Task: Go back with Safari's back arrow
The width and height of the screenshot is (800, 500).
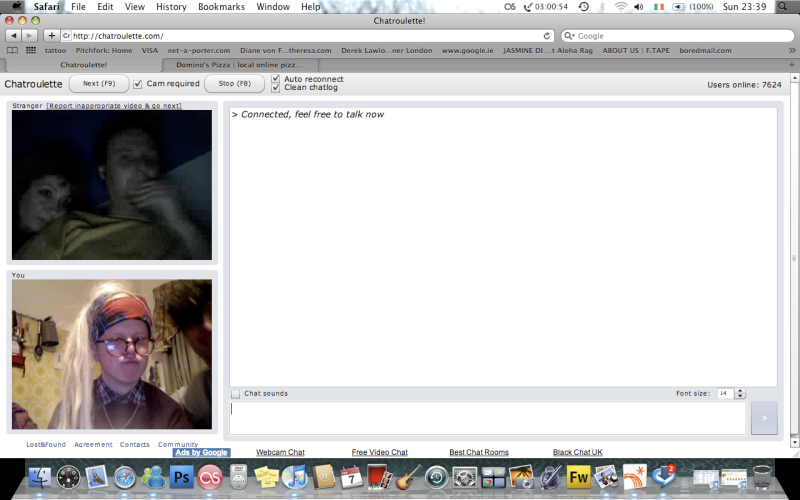Action: click(14, 36)
